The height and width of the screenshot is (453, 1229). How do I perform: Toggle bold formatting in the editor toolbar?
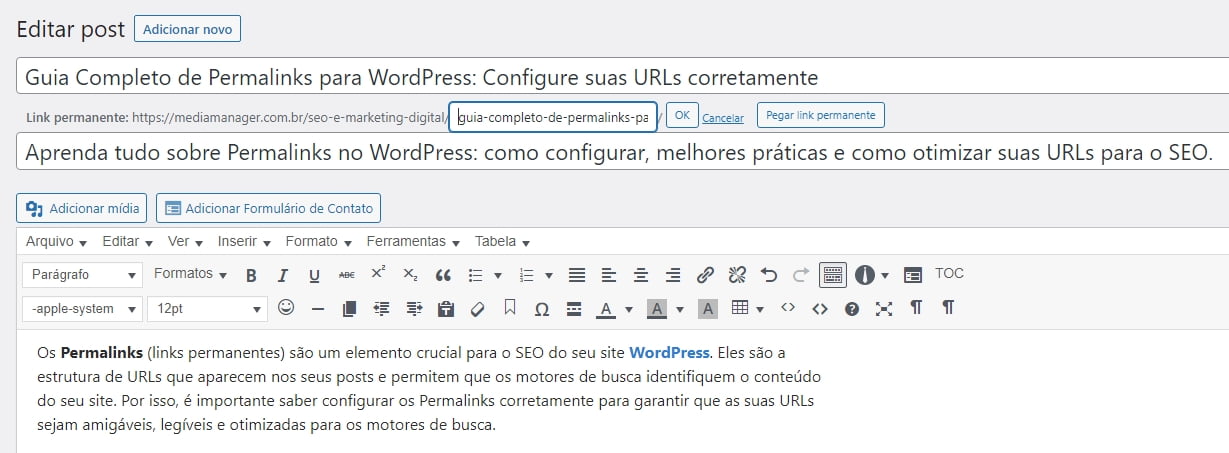(251, 275)
